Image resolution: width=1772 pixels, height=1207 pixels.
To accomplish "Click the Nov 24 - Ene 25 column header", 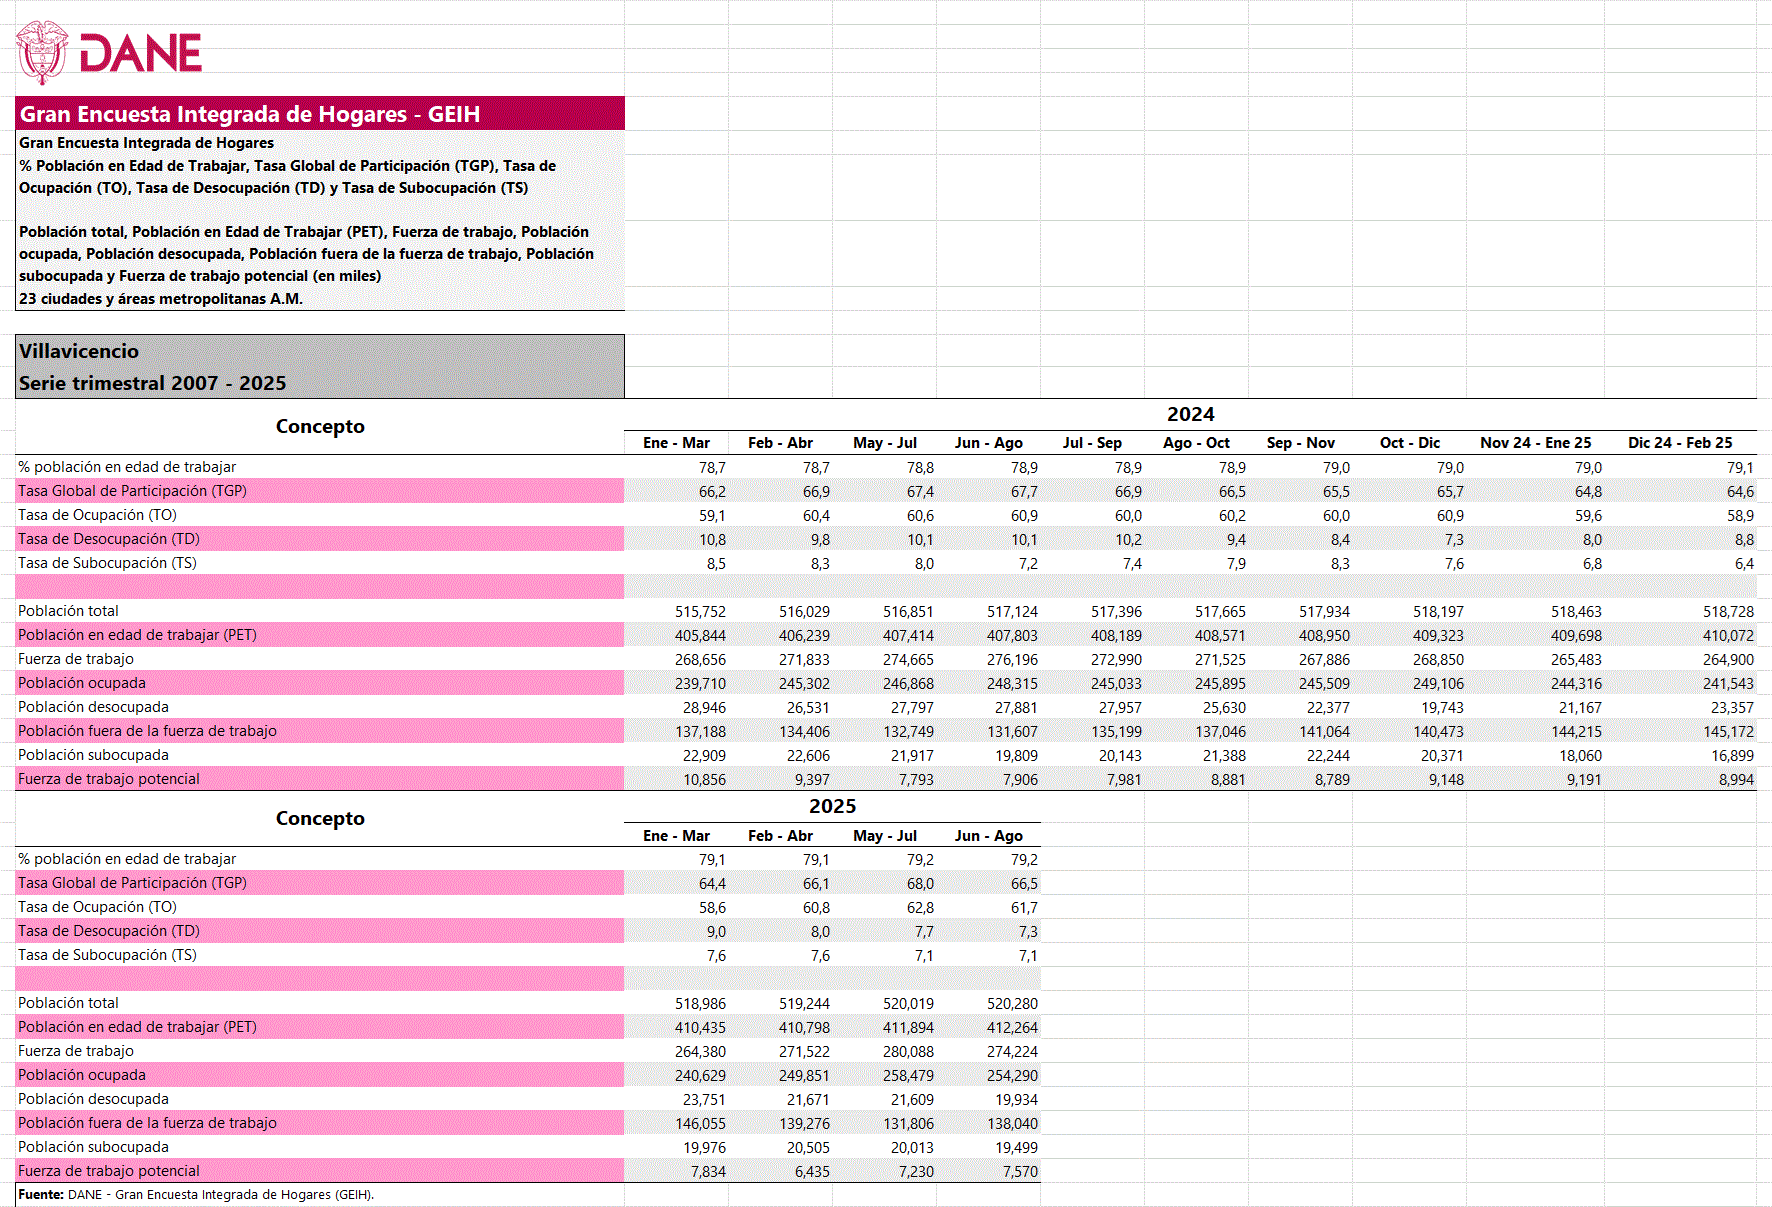I will (x=1535, y=443).
